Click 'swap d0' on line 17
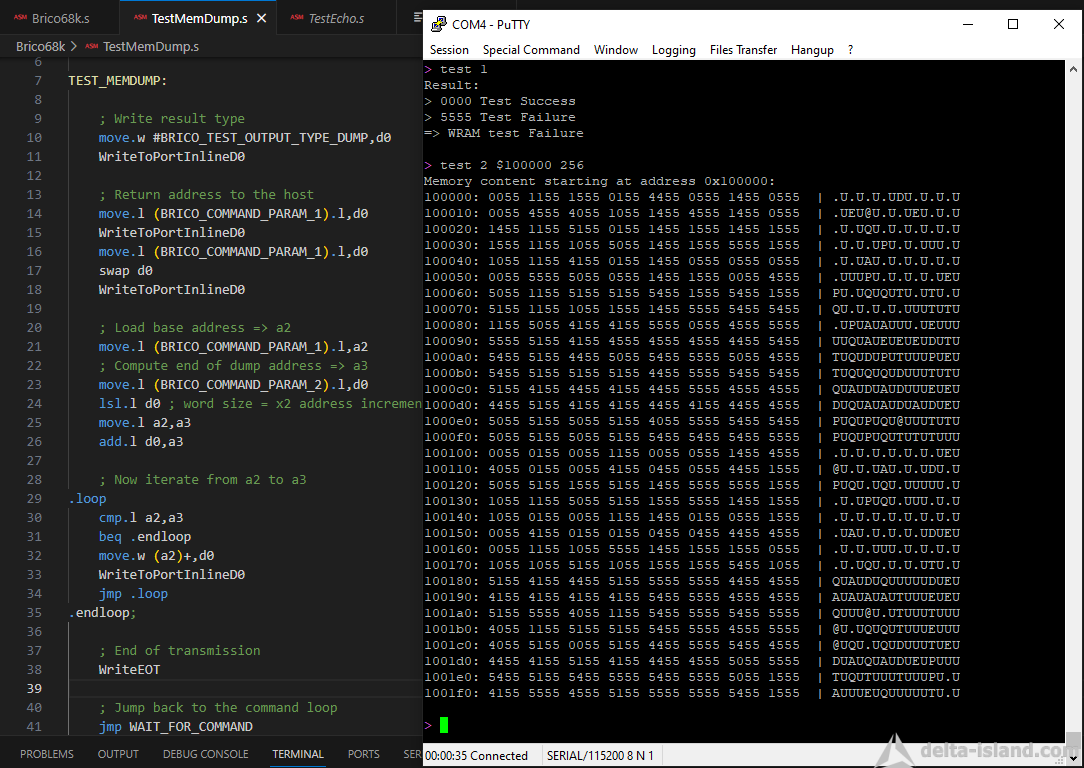 tap(126, 270)
